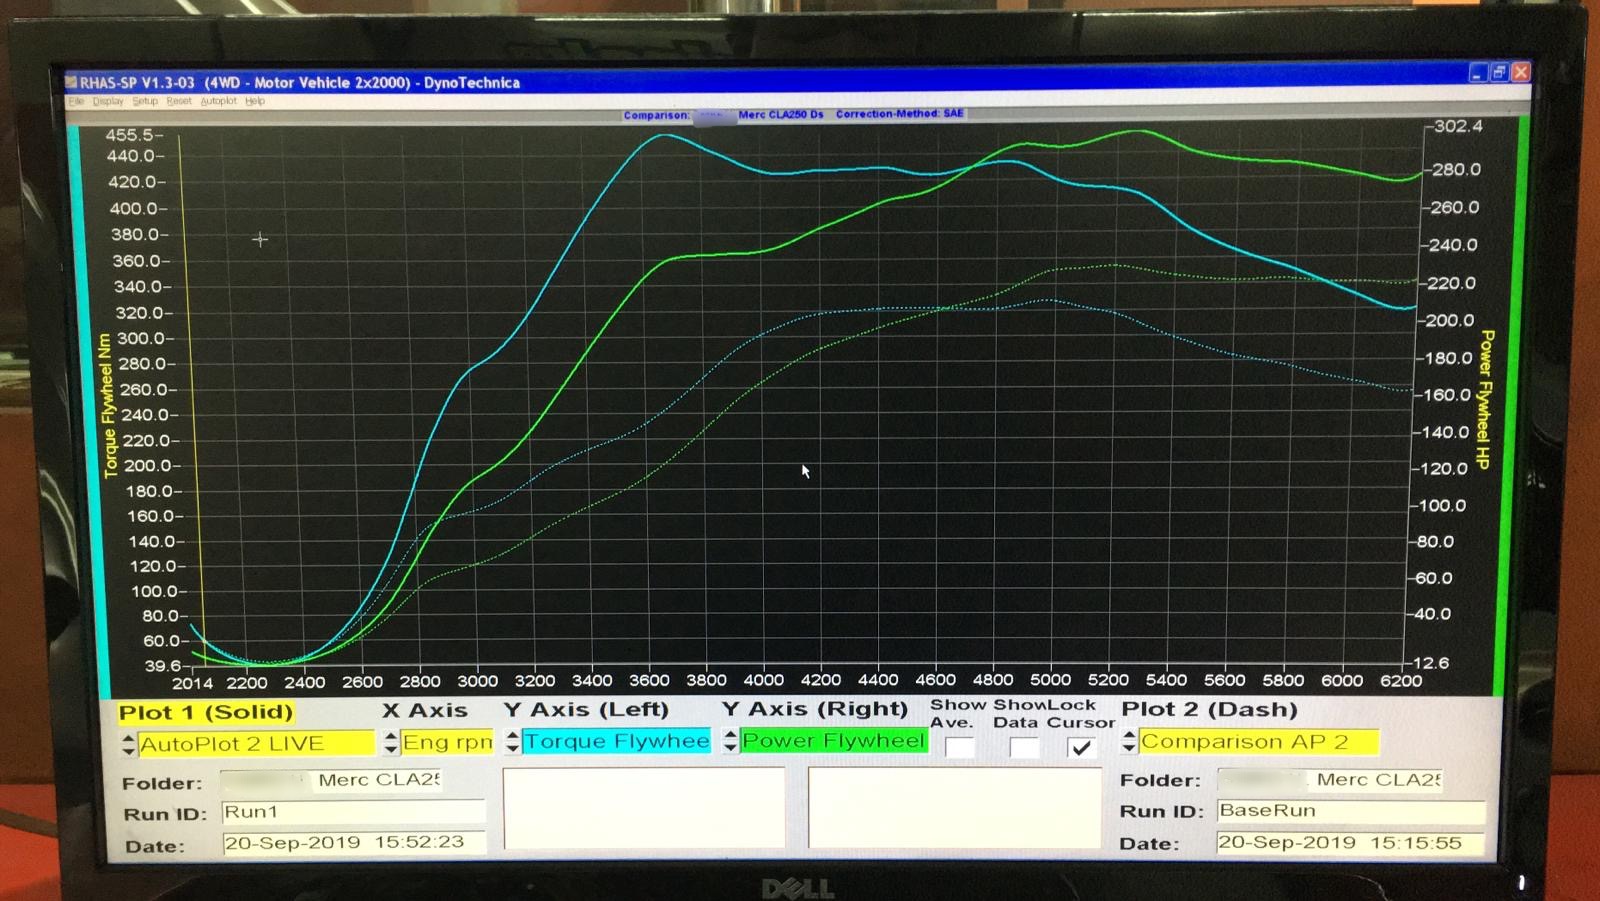Click the Torque Flywheel Nm axis title
The image size is (1600, 901).
click(x=108, y=405)
